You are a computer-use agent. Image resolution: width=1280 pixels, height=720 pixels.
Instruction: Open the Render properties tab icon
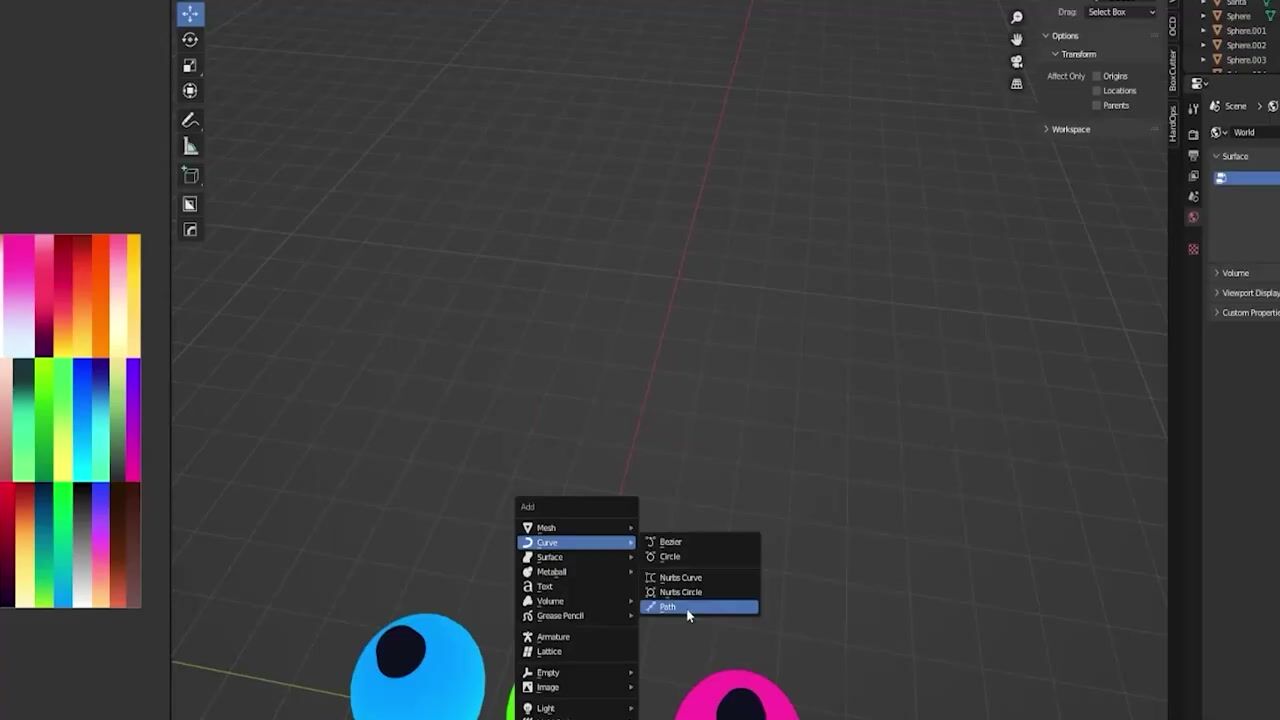pos(1193,134)
